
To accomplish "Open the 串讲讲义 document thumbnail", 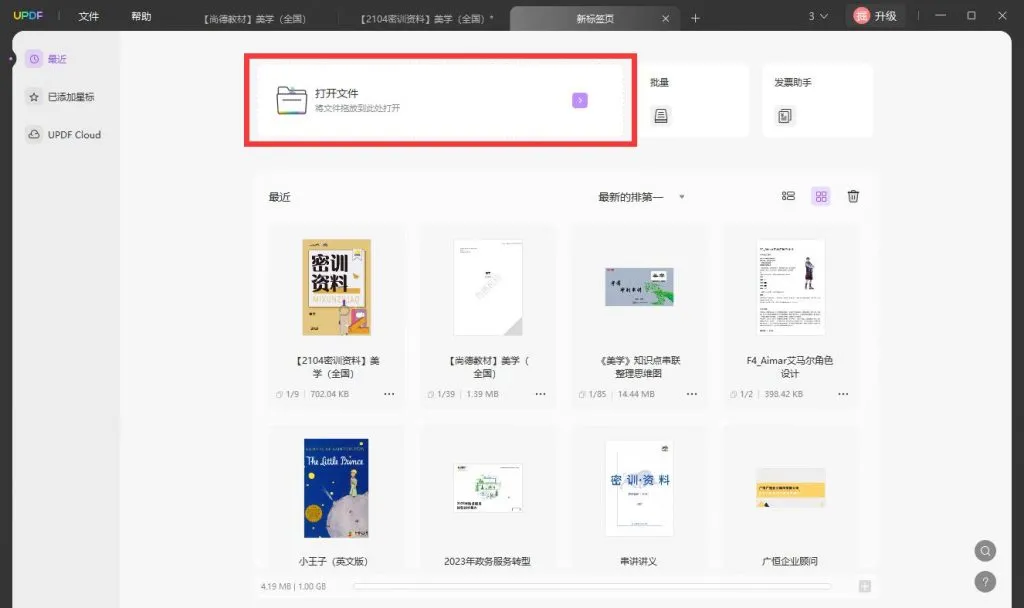I will [x=638, y=487].
